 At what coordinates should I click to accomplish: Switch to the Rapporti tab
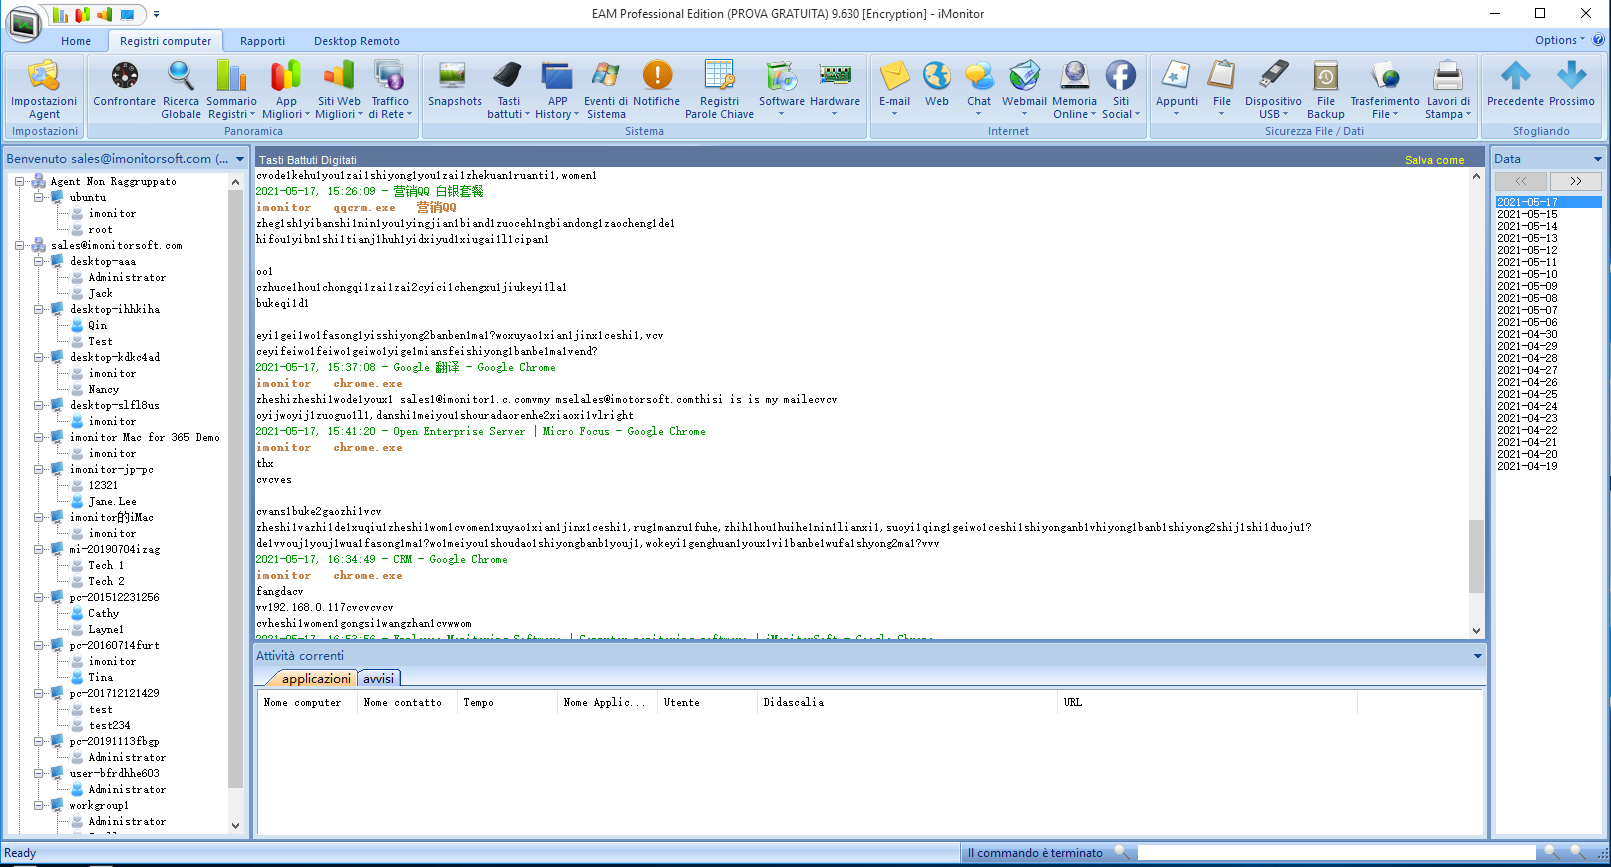(x=262, y=41)
